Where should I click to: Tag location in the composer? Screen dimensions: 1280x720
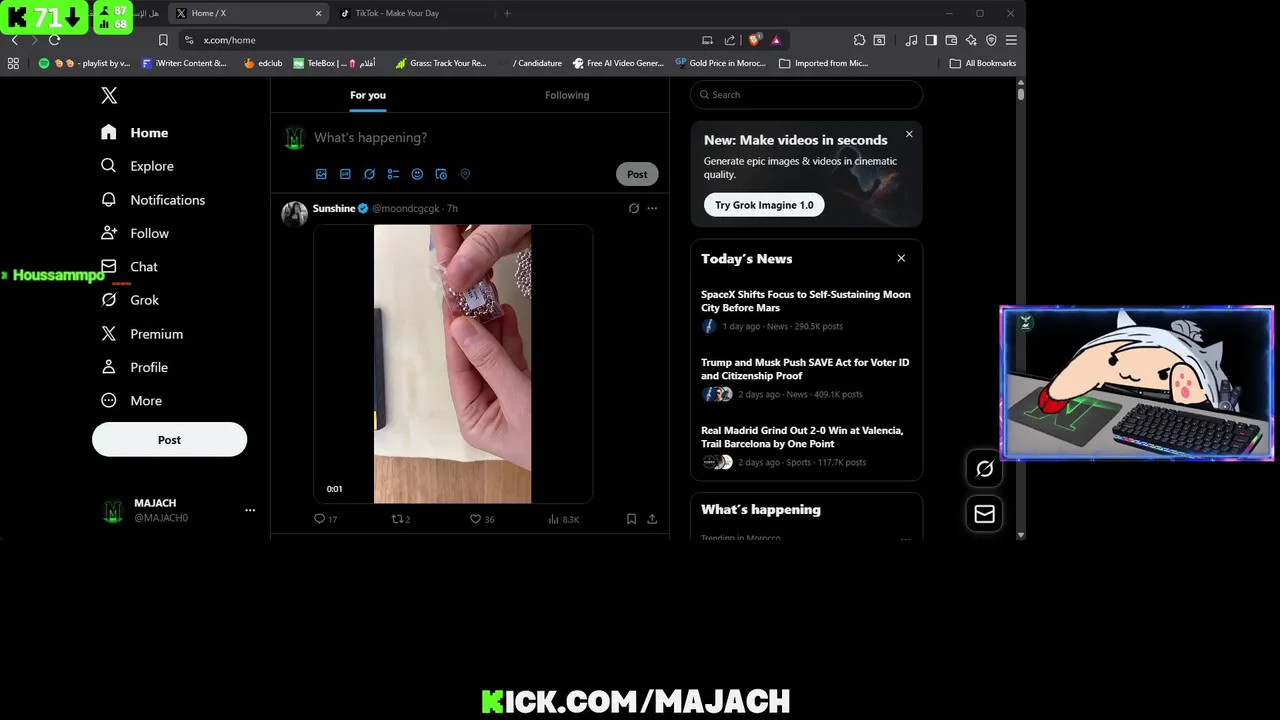point(465,174)
